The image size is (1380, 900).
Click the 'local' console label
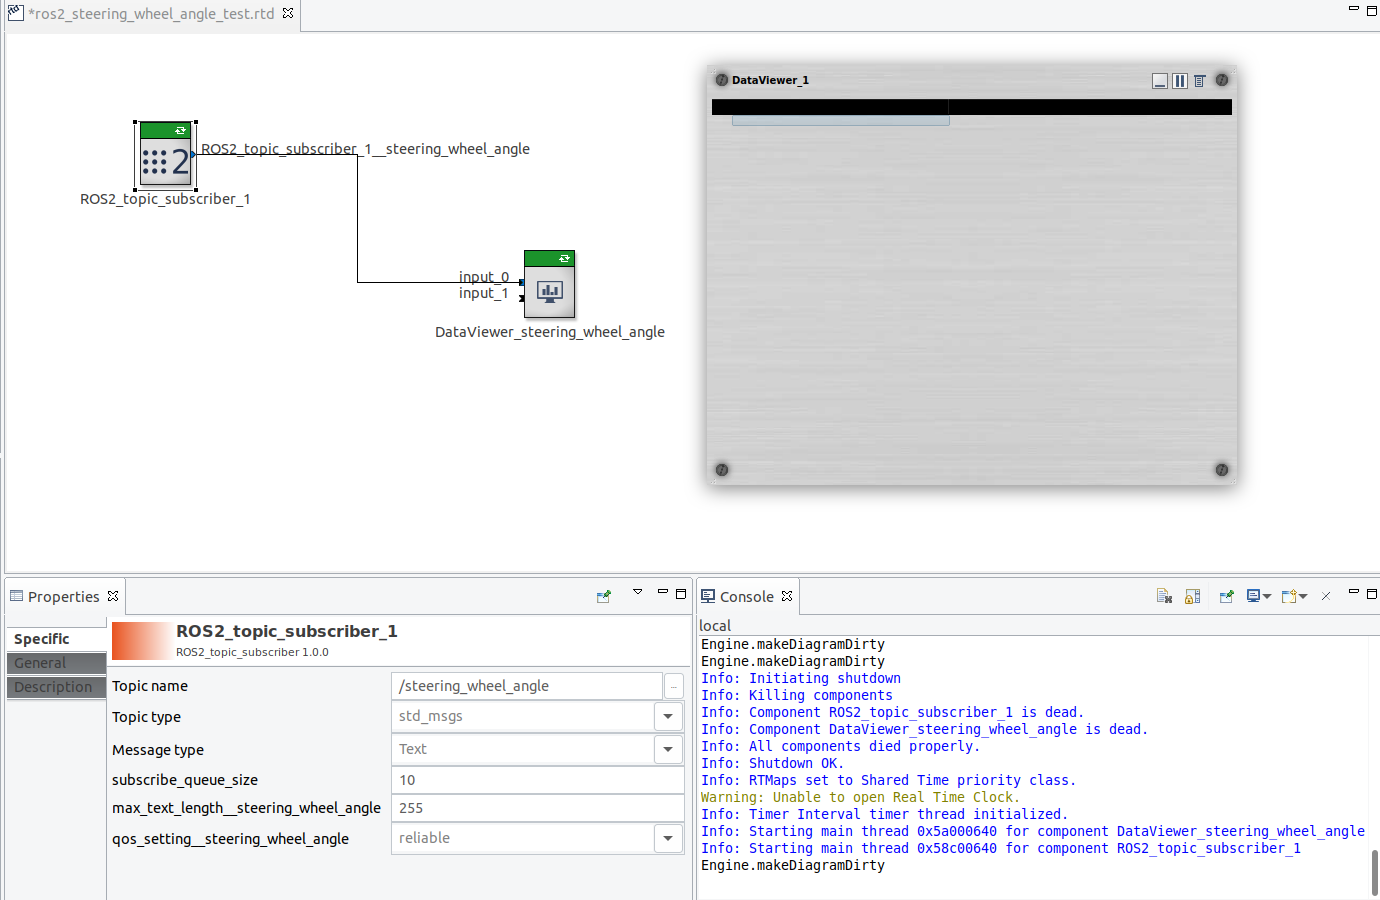715,626
